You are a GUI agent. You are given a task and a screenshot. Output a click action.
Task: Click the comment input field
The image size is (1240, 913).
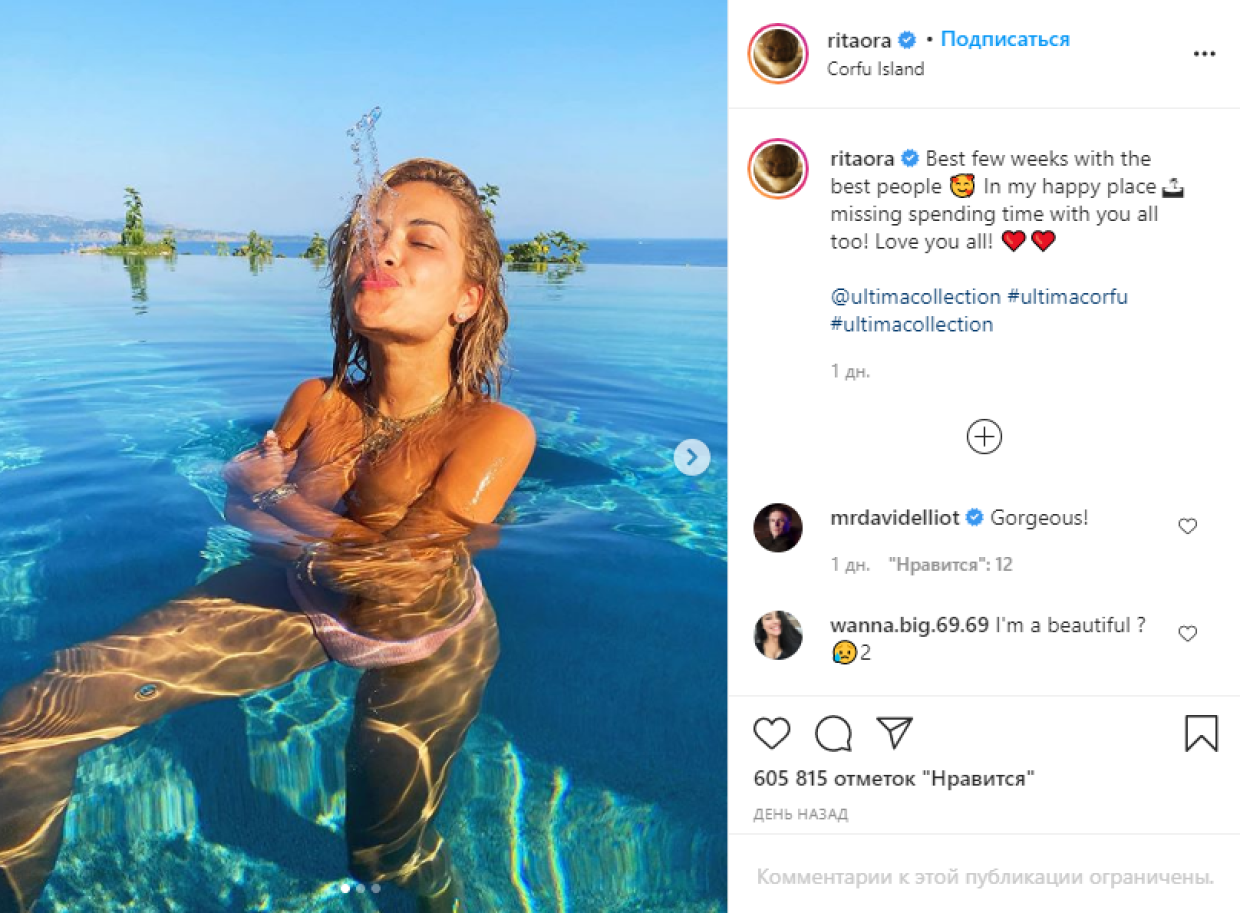tap(984, 877)
